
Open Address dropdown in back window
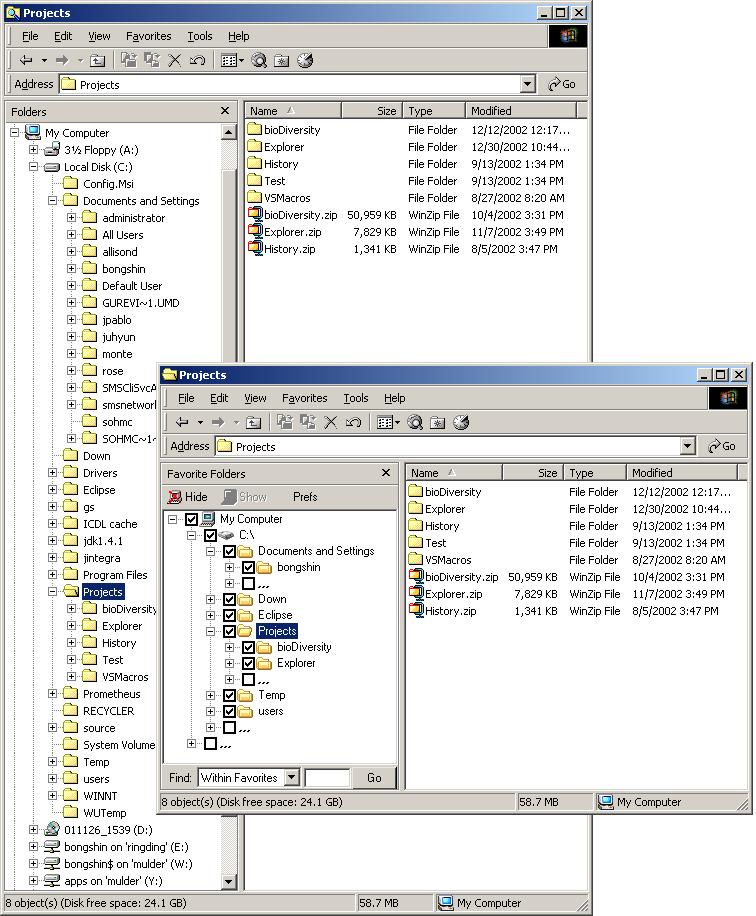click(x=528, y=84)
